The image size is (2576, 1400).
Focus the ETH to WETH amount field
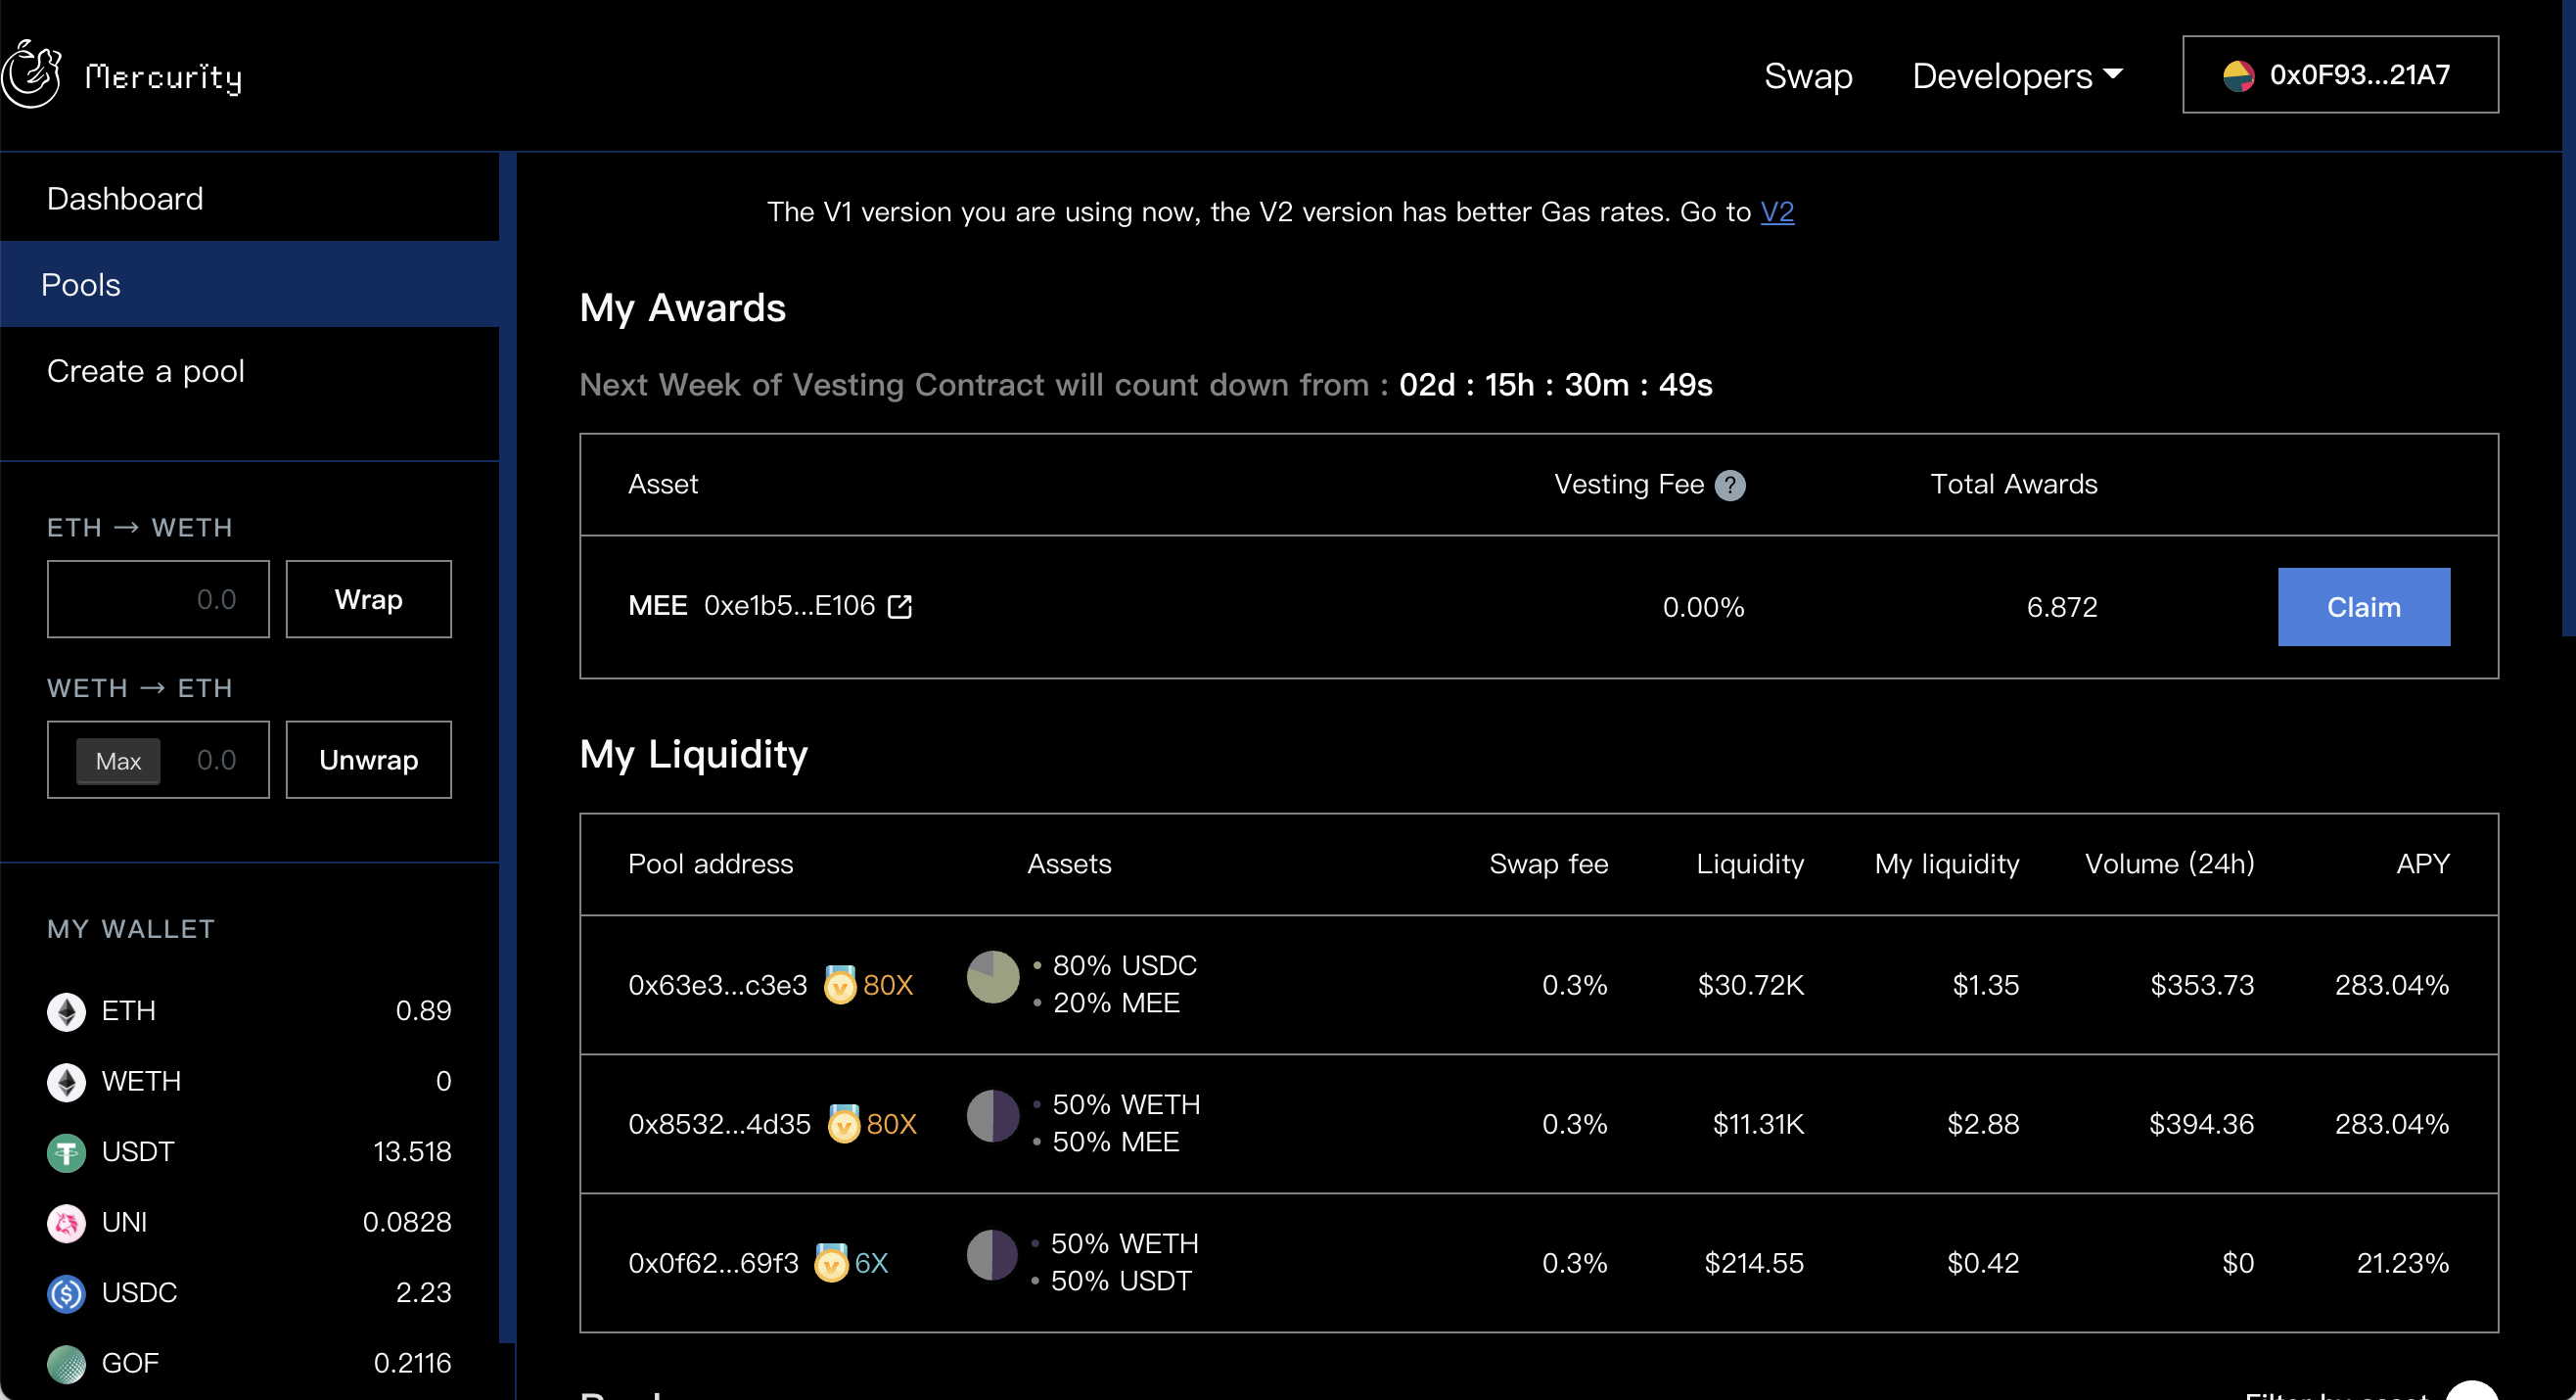(158, 599)
